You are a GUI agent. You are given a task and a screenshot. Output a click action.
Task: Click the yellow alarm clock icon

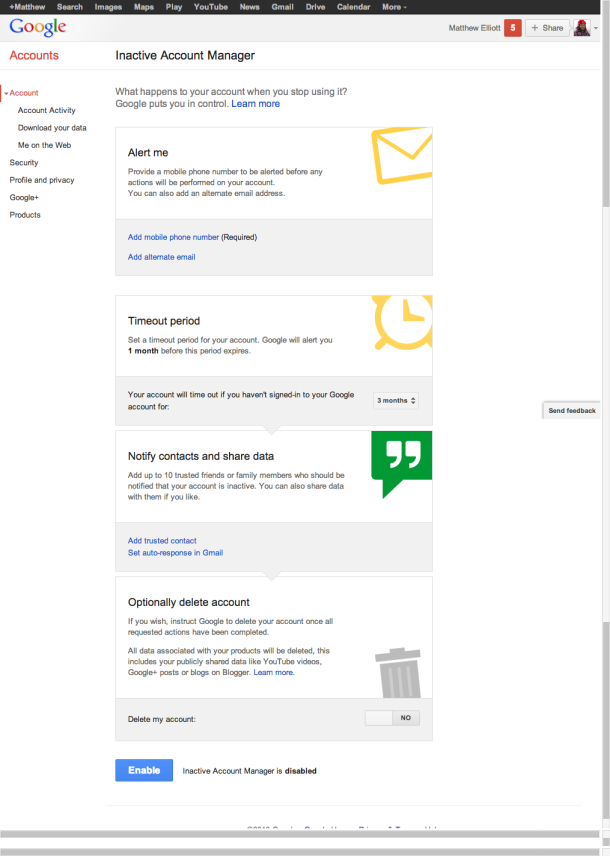pos(403,322)
